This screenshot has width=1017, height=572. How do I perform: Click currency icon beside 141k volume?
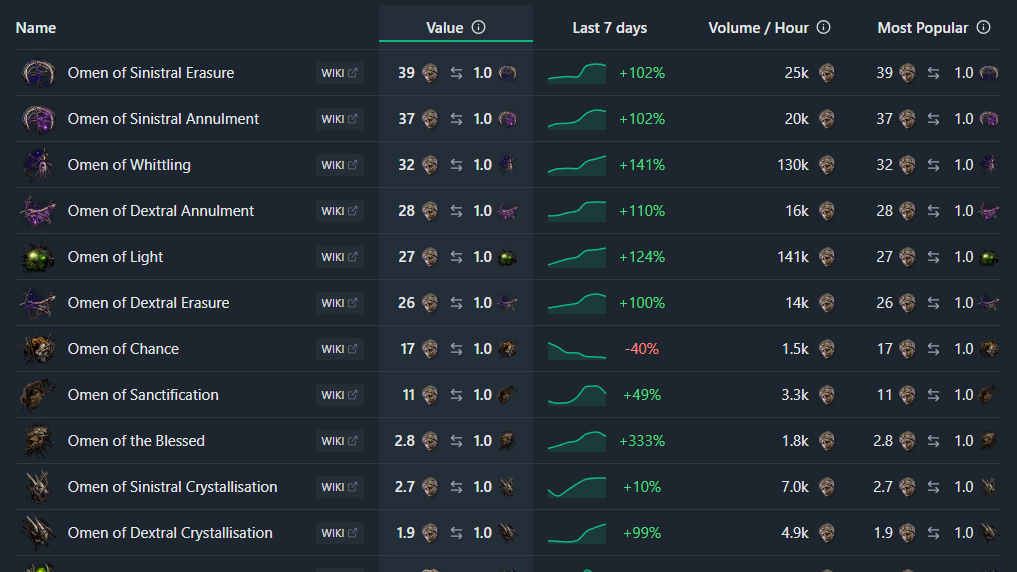(826, 257)
